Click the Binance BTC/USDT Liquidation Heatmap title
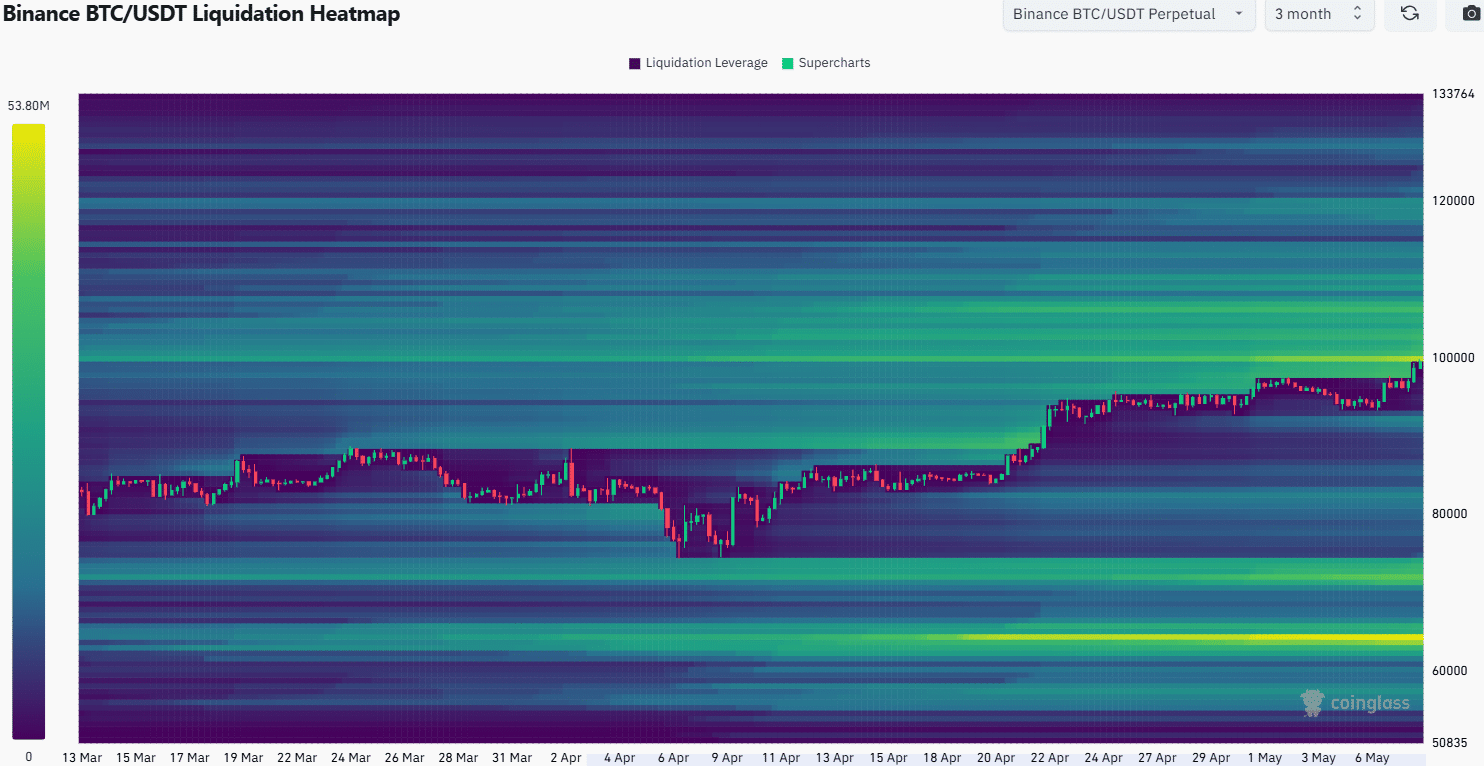Screen dimensions: 1484x766 pos(200,13)
